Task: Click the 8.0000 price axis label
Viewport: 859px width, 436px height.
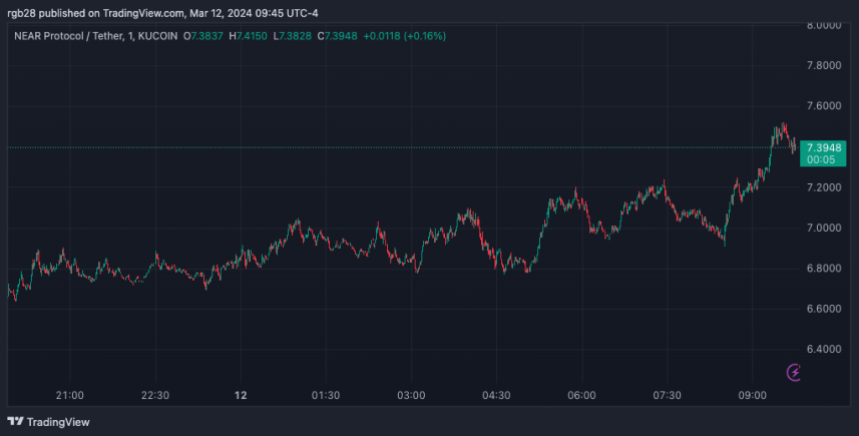Action: point(824,25)
